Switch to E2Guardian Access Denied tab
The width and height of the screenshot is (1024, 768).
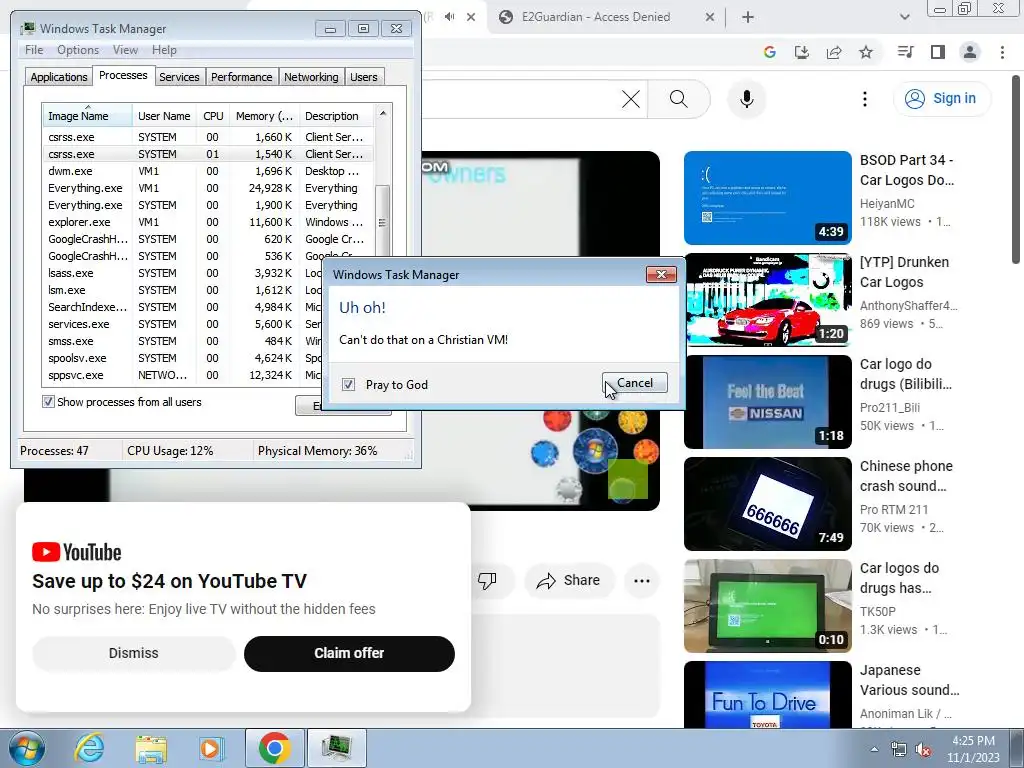[x=596, y=17]
